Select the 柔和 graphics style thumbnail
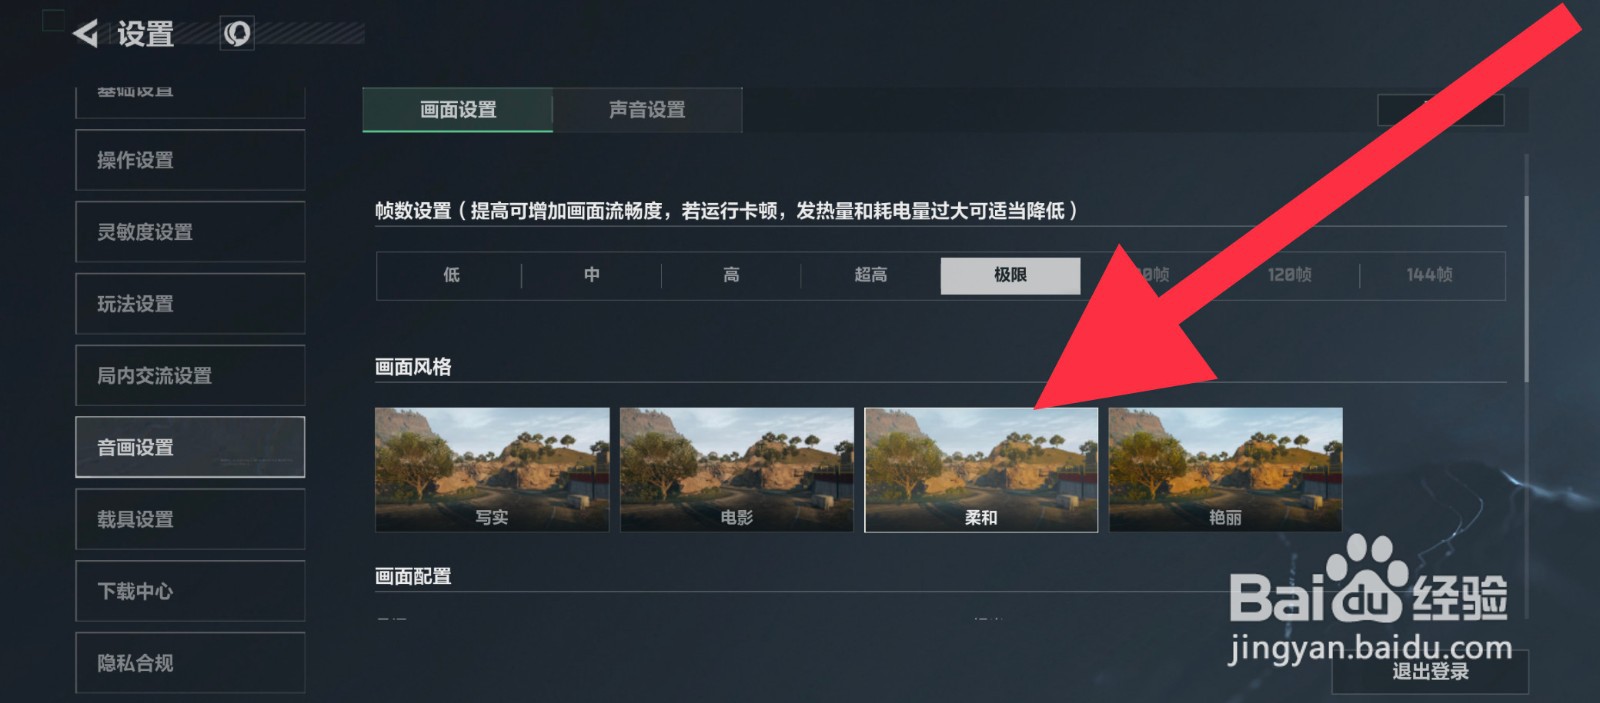This screenshot has height=703, width=1600. coord(981,469)
